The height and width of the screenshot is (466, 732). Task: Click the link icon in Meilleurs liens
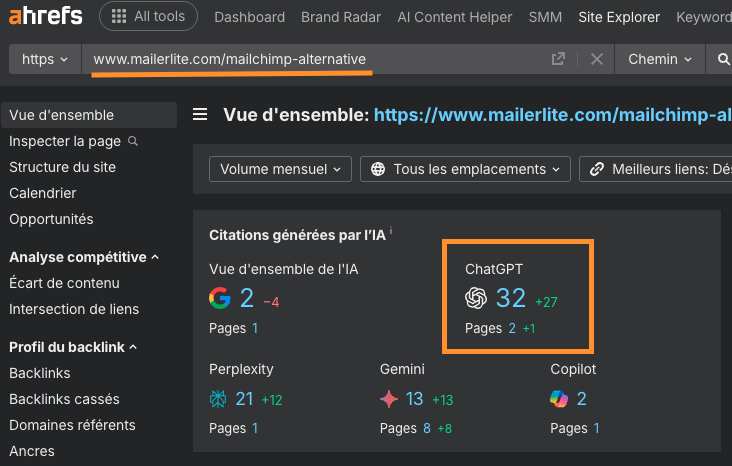[x=597, y=169]
